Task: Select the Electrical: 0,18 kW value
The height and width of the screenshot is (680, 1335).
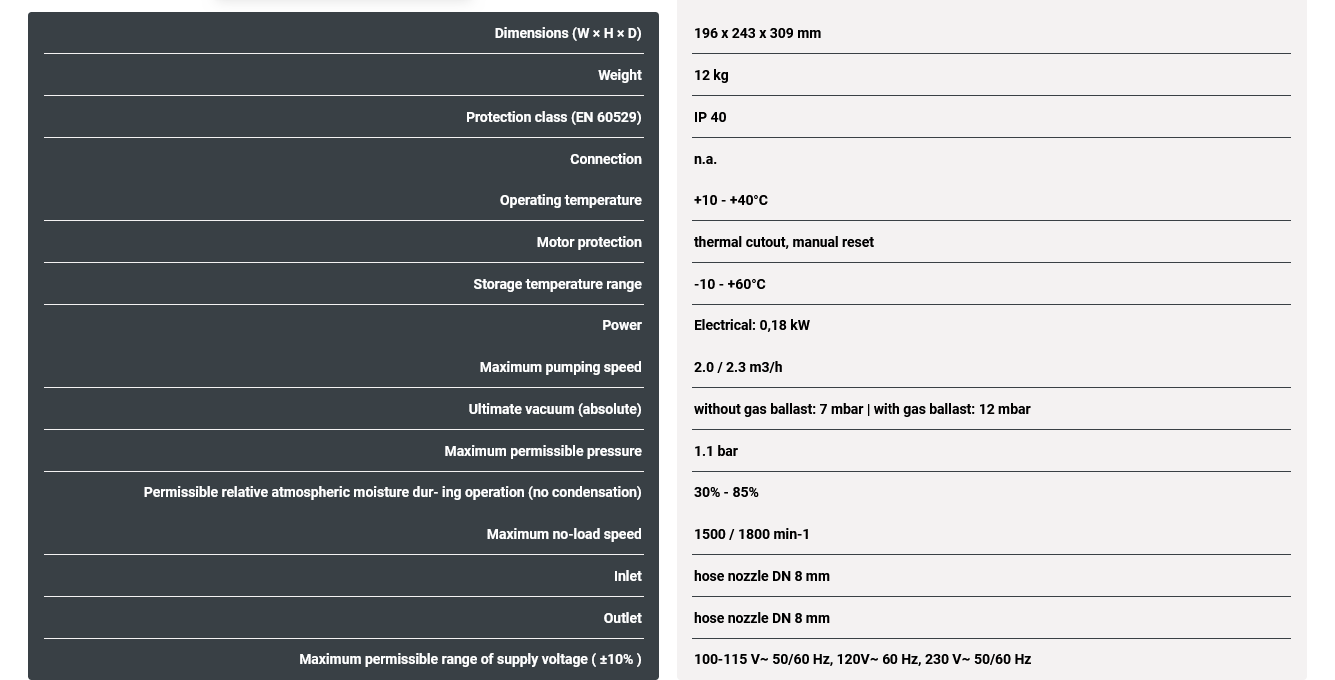Action: point(751,325)
